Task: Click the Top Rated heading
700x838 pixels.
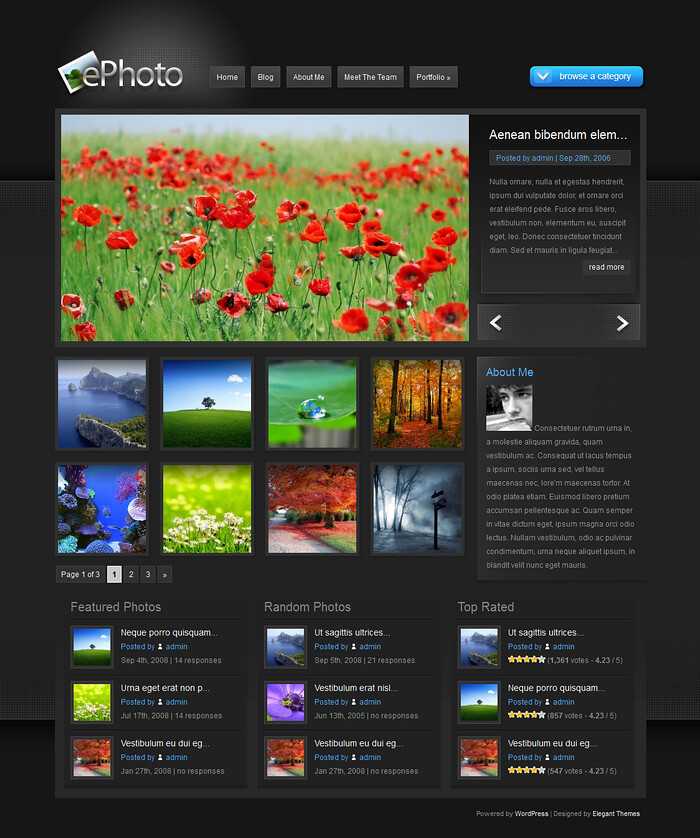Action: point(486,607)
